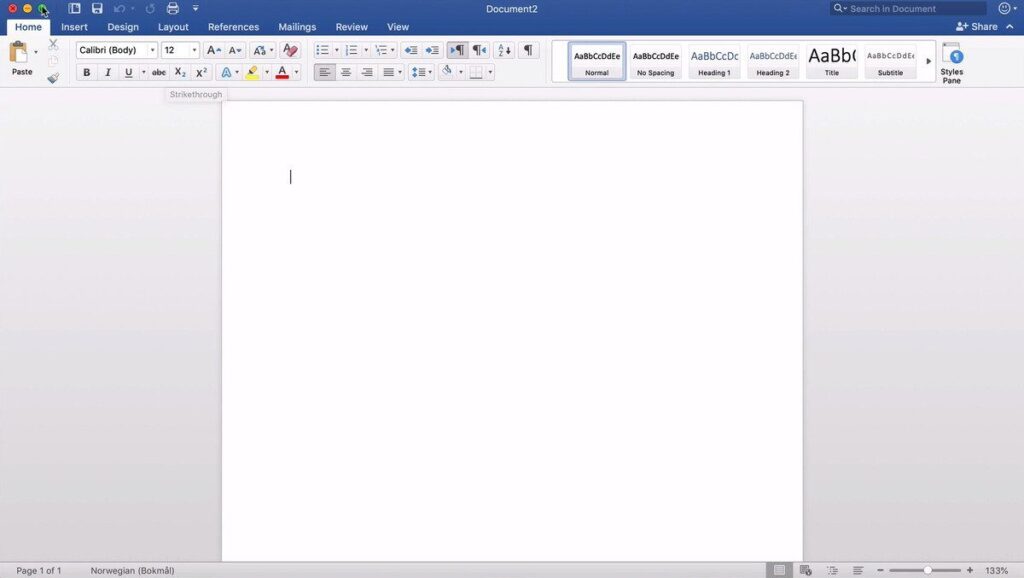The height and width of the screenshot is (578, 1024).
Task: Switch to the Mailings tab
Action: pos(296,27)
